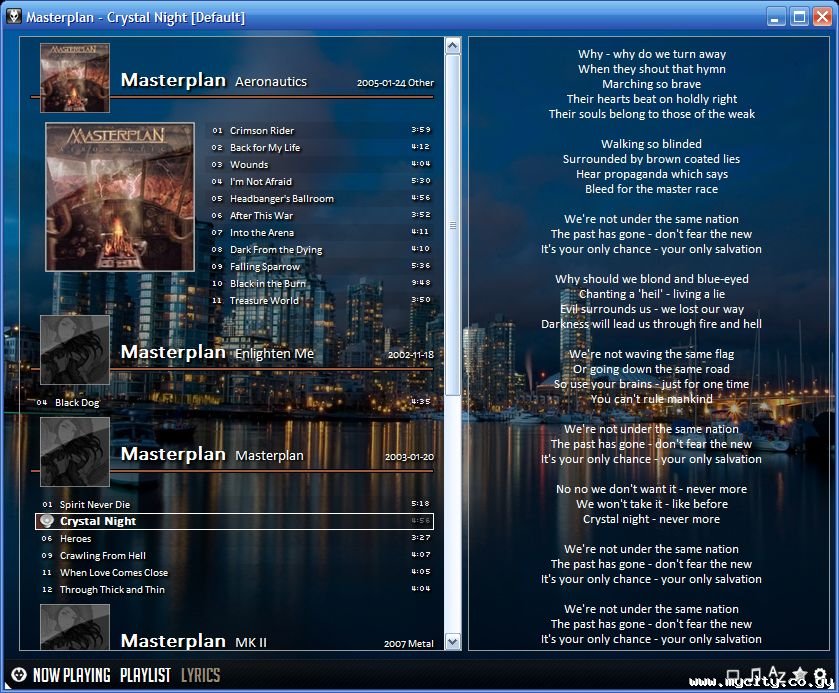The height and width of the screenshot is (693, 839).
Task: Select track Headbanger's Ballroom
Action: point(321,198)
